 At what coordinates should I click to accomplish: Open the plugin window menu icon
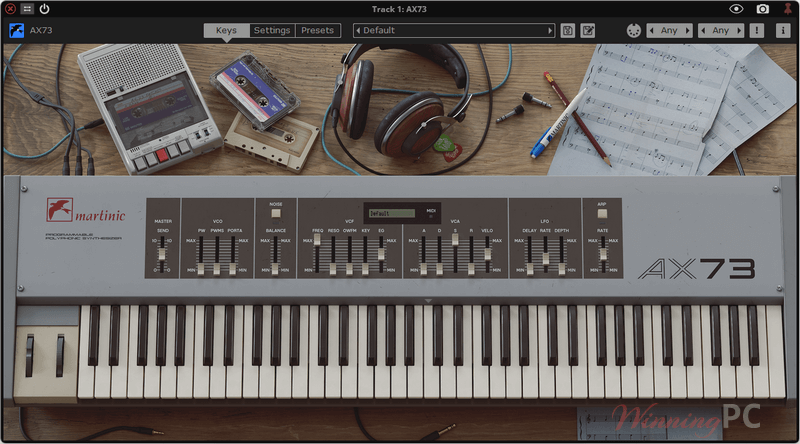coord(27,9)
